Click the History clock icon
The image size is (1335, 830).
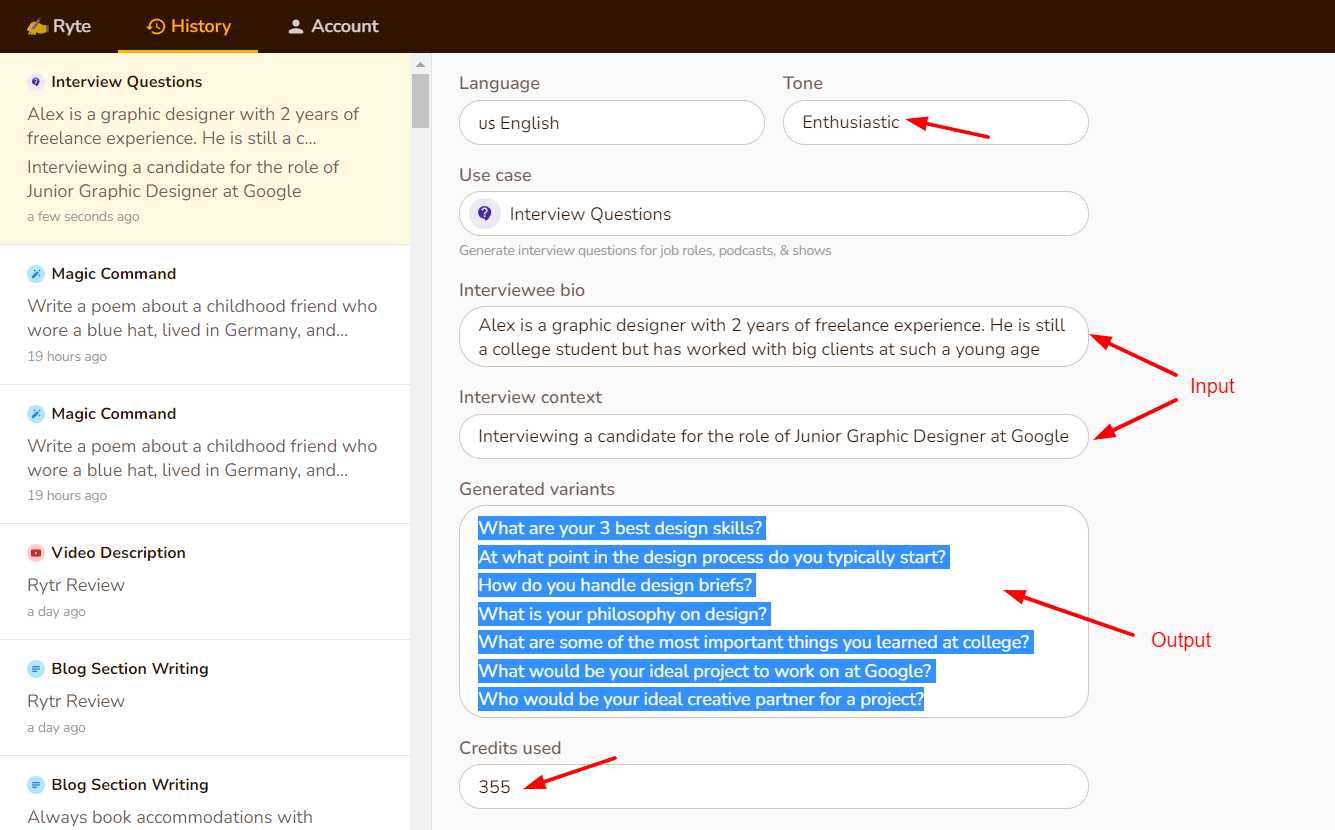pyautogui.click(x=156, y=27)
